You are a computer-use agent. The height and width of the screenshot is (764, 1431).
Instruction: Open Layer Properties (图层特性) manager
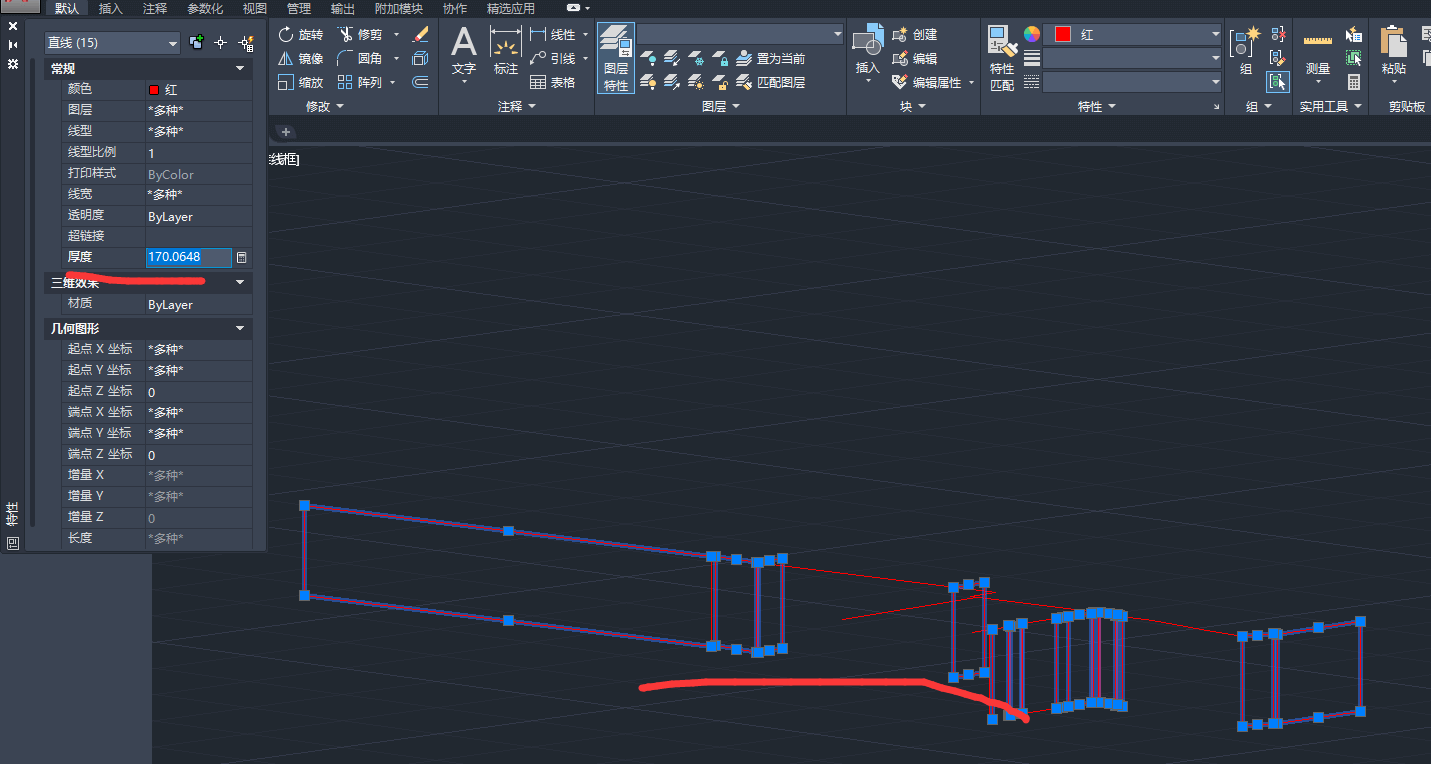pyautogui.click(x=616, y=58)
